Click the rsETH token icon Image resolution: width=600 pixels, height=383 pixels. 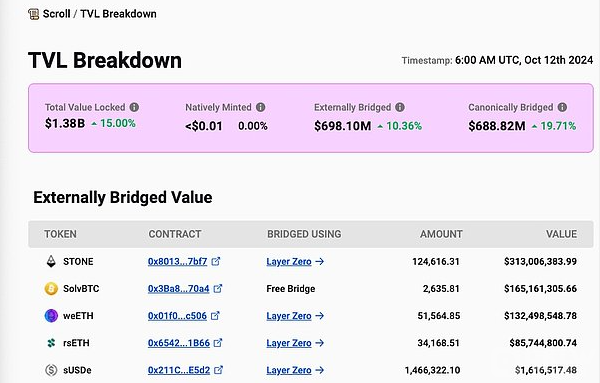click(51, 343)
